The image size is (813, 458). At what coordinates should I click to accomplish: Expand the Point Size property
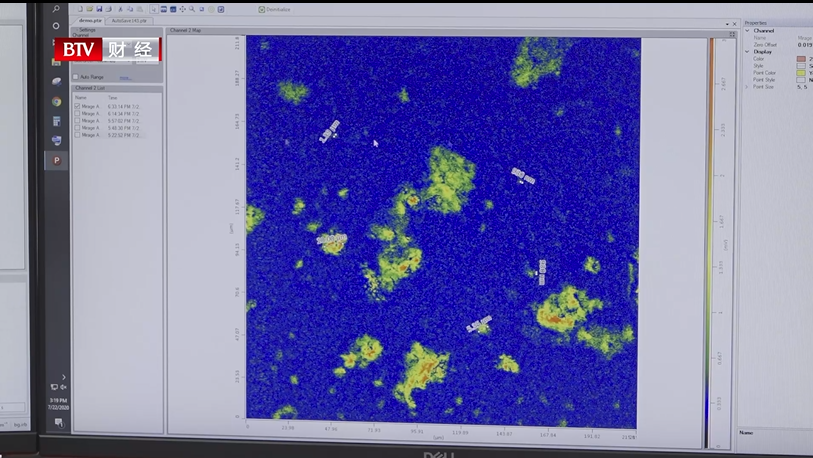pyautogui.click(x=746, y=87)
